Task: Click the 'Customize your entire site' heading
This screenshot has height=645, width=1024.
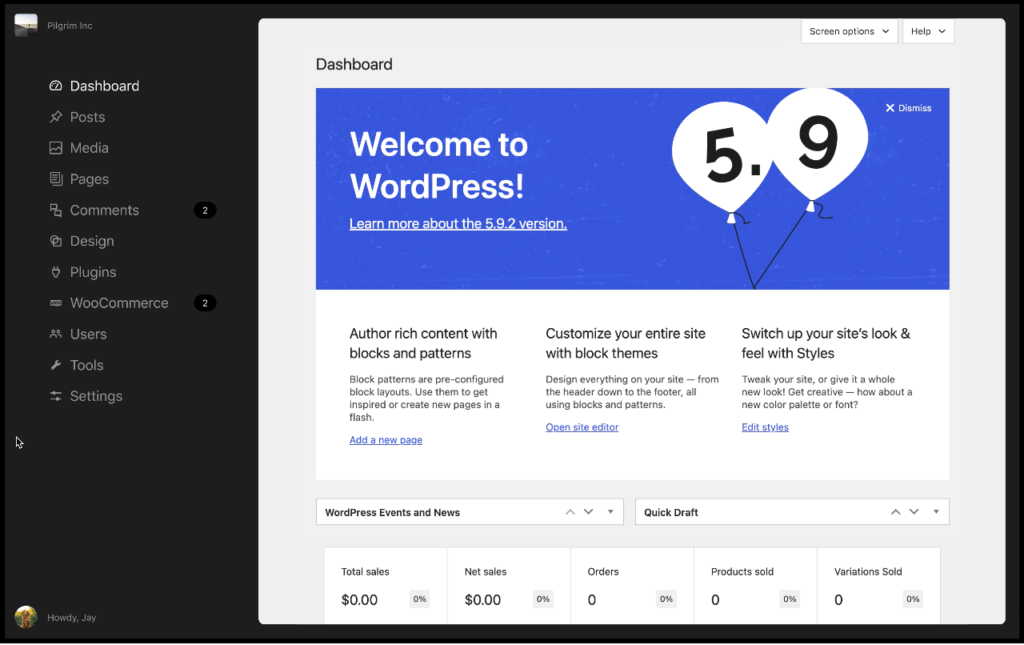Action: [x=626, y=343]
